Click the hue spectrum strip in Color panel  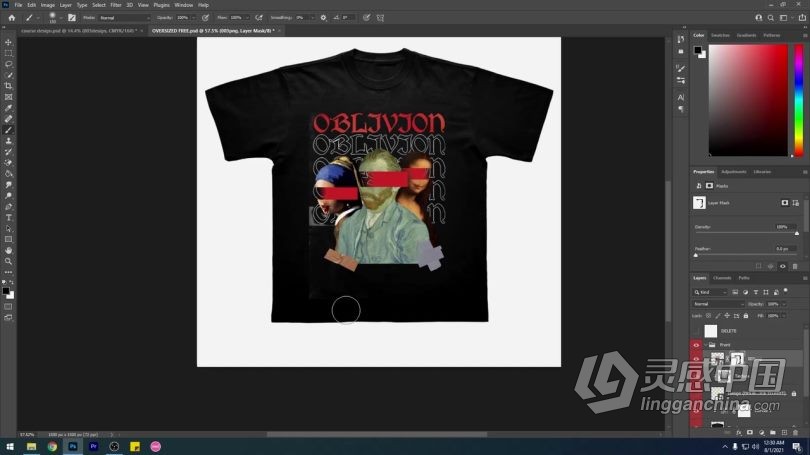click(x=799, y=100)
